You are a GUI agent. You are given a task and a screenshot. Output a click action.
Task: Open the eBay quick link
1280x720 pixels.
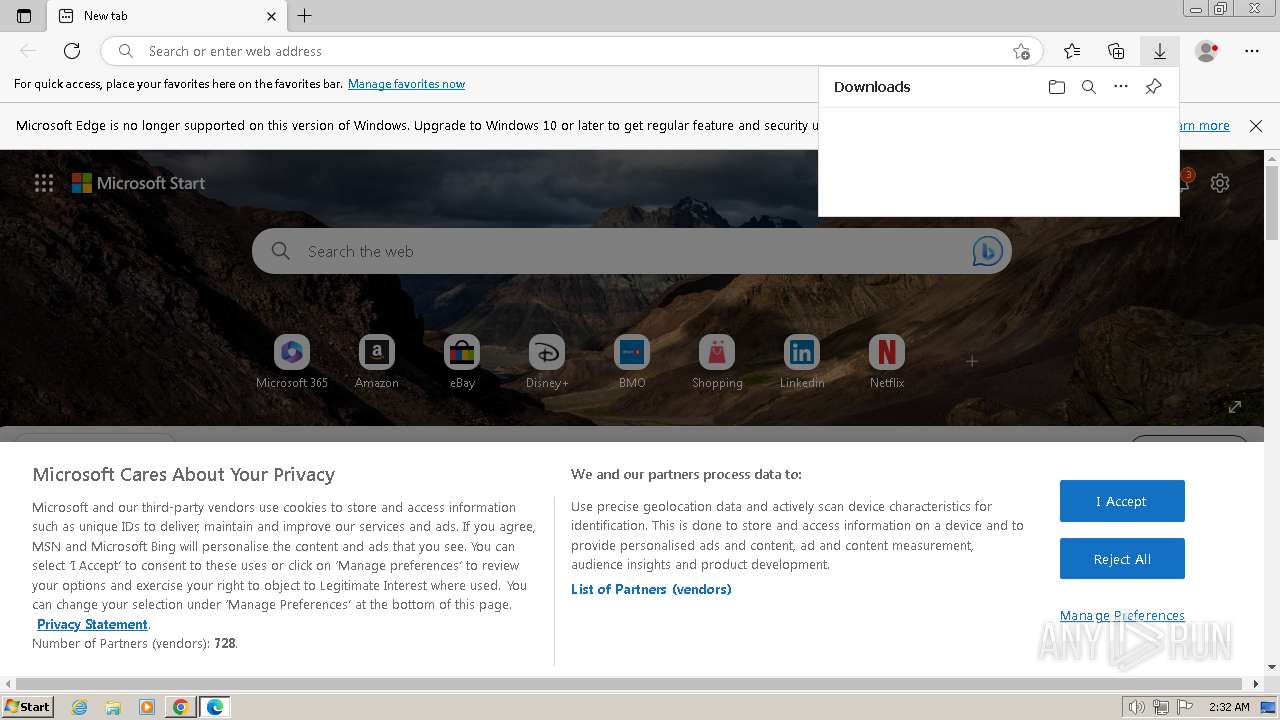pyautogui.click(x=462, y=363)
